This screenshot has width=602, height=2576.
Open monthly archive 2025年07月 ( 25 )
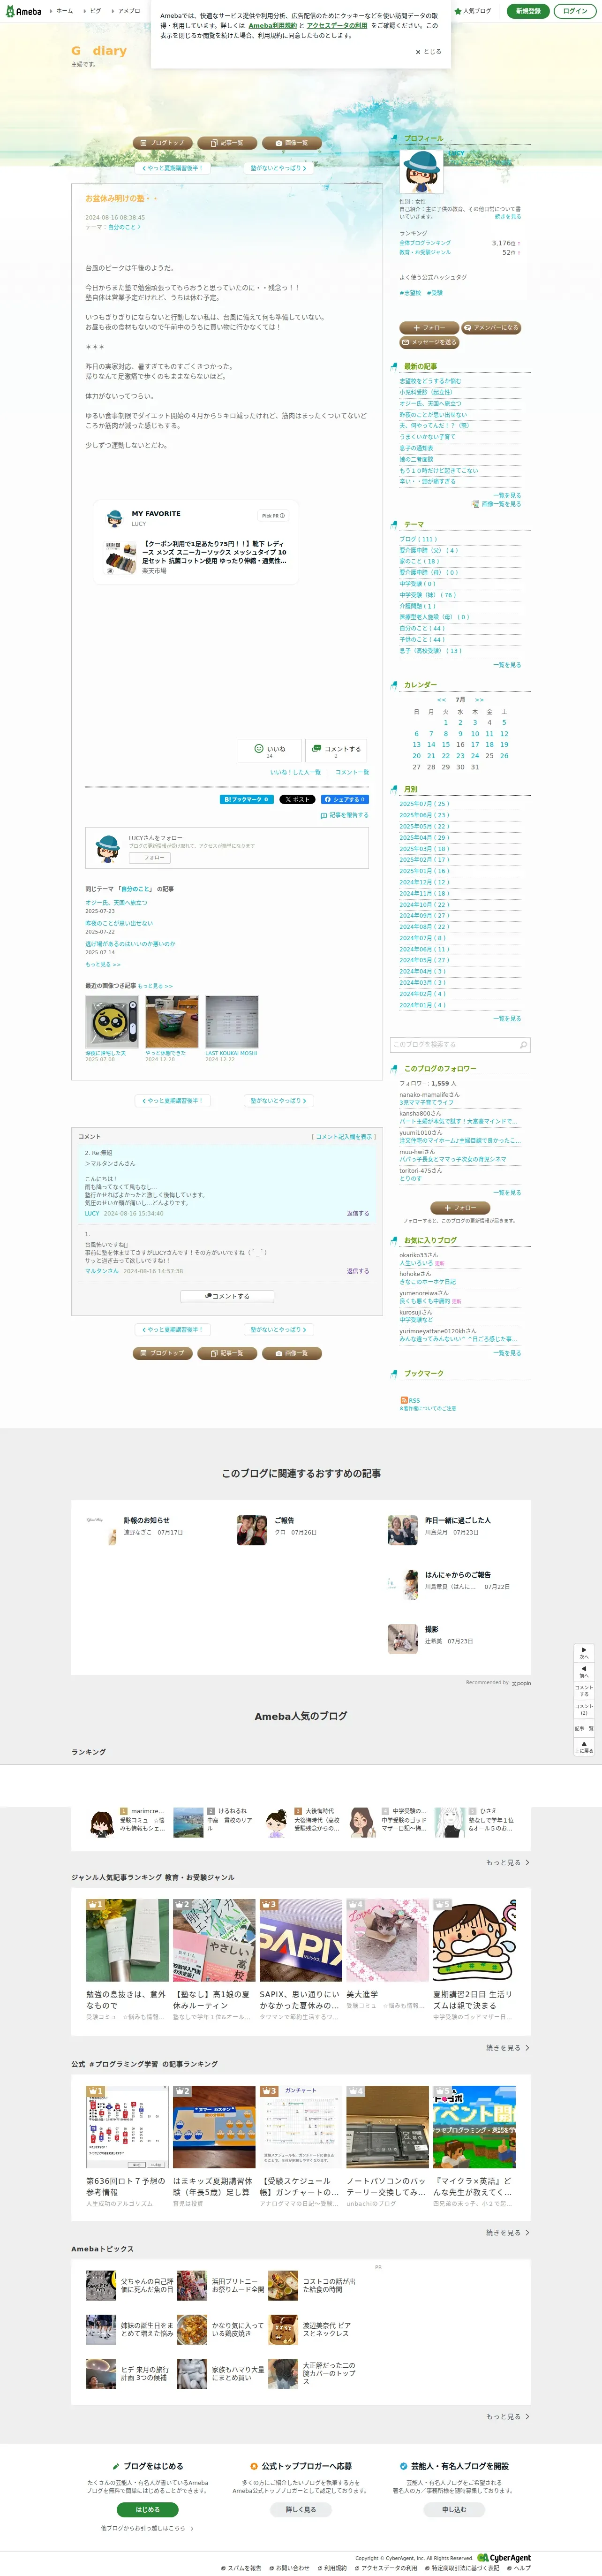coord(424,803)
